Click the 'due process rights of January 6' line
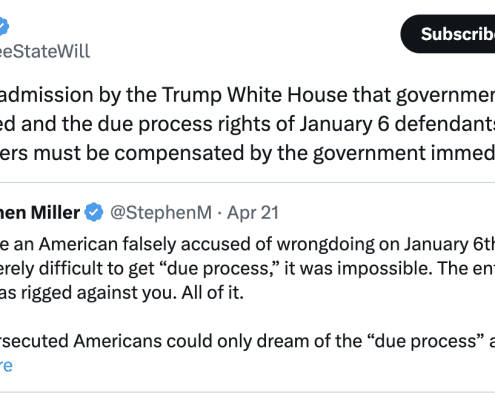The width and height of the screenshot is (495, 400). coord(247,124)
